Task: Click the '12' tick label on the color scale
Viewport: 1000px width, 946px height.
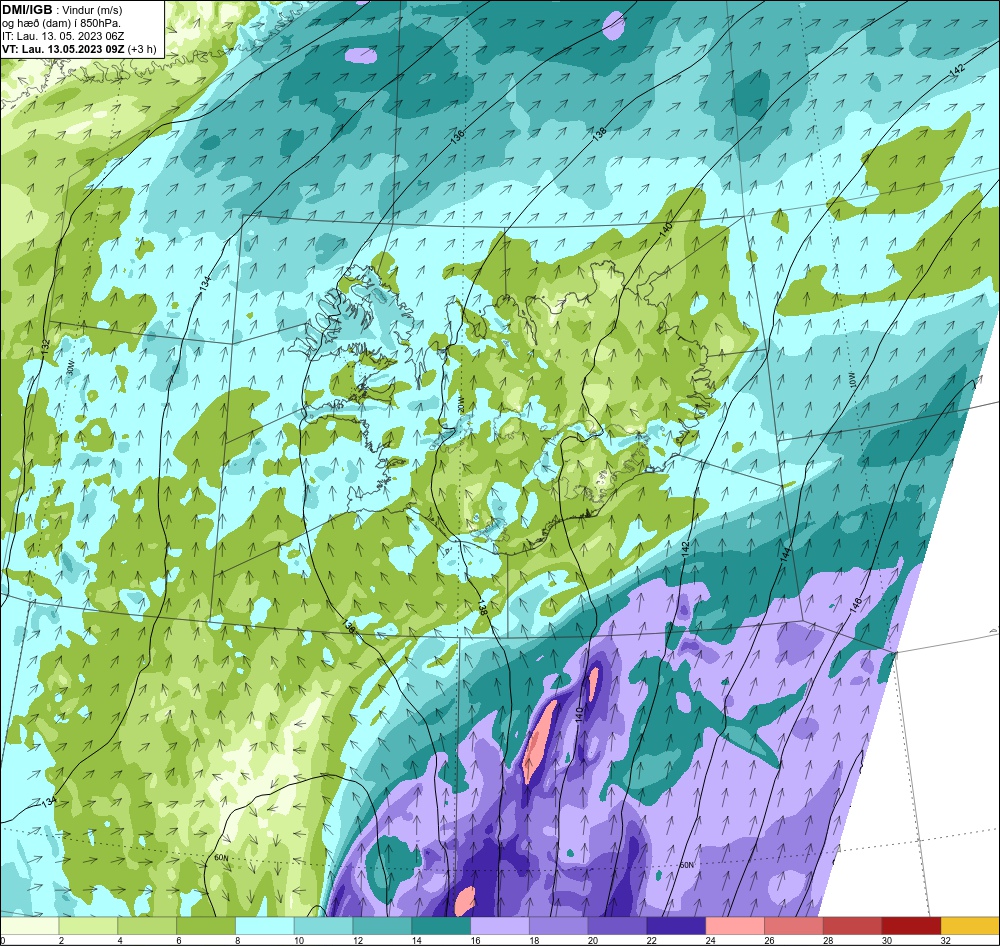Action: tap(358, 940)
